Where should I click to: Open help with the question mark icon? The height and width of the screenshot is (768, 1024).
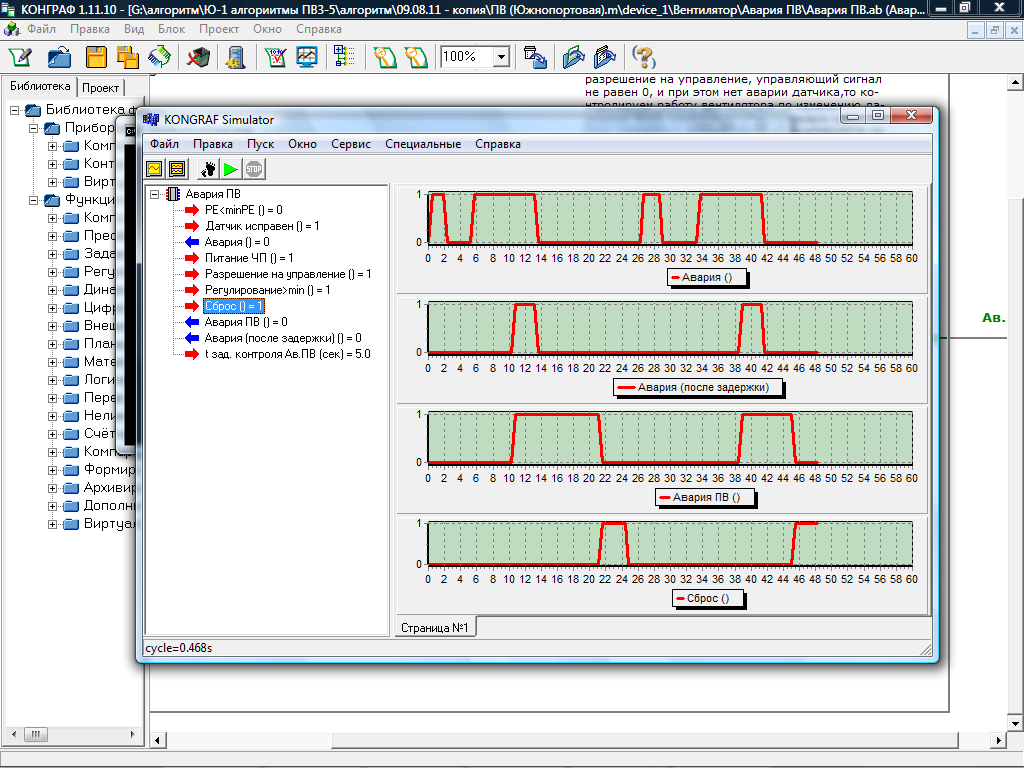point(644,57)
